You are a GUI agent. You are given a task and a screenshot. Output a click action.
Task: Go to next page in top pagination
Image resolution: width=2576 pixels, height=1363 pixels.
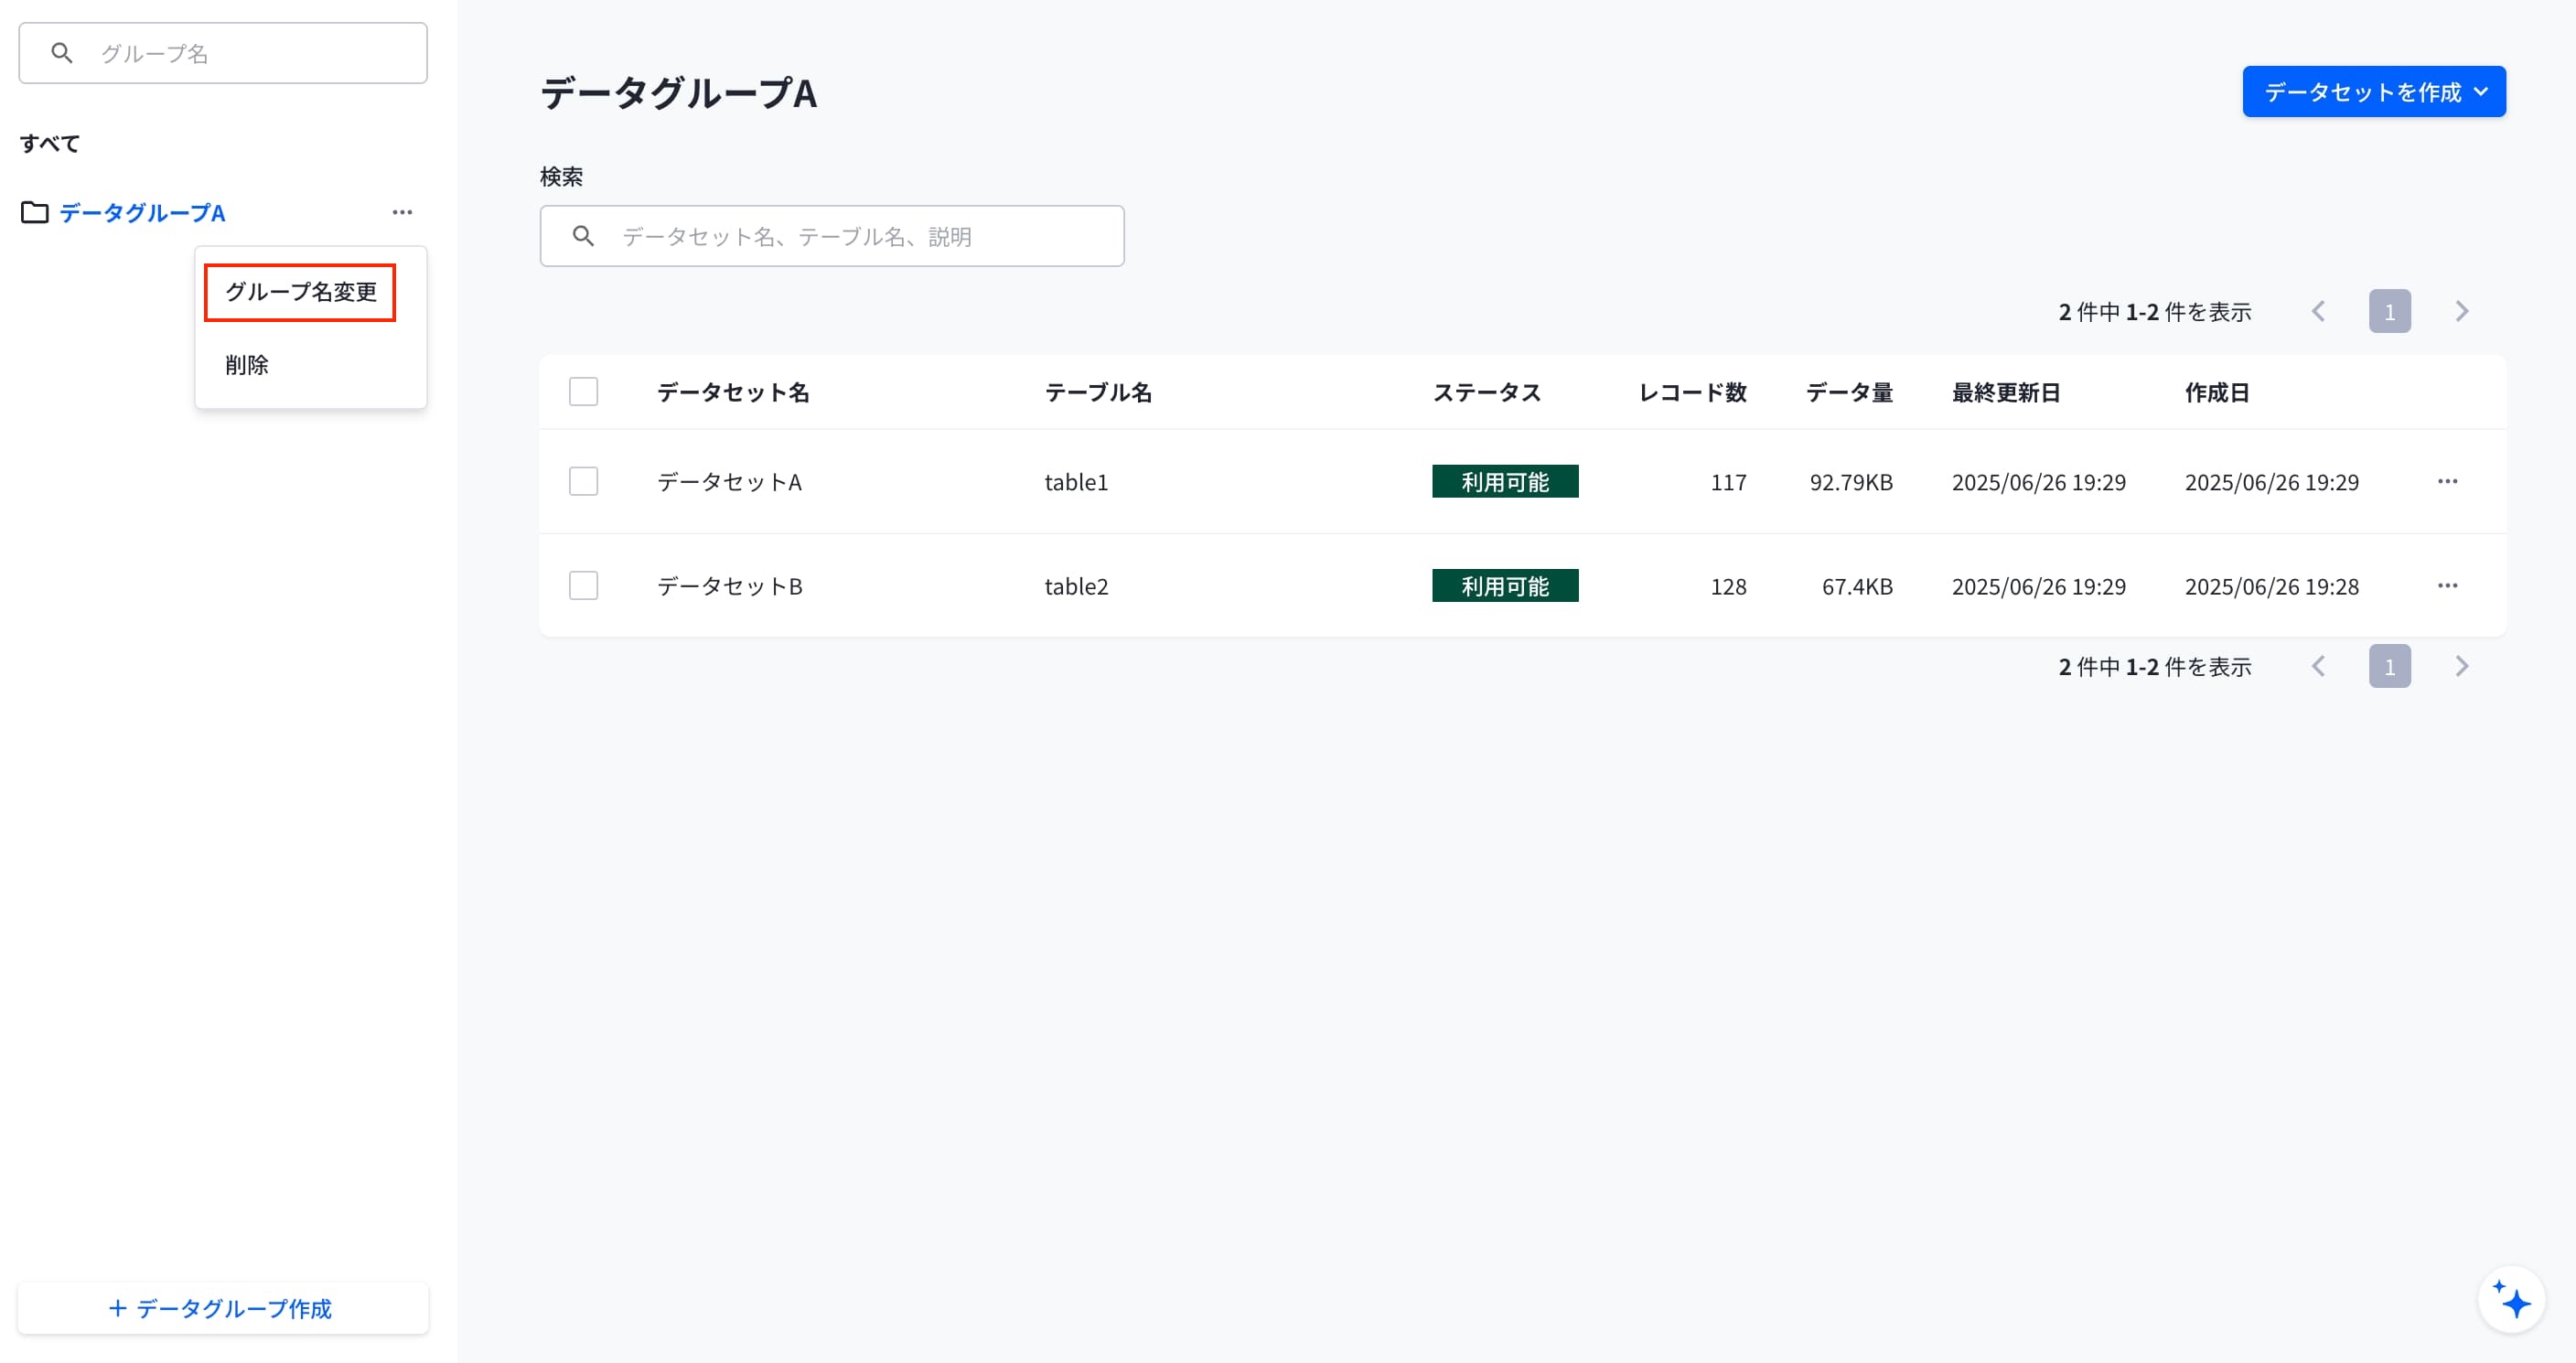tap(2461, 311)
